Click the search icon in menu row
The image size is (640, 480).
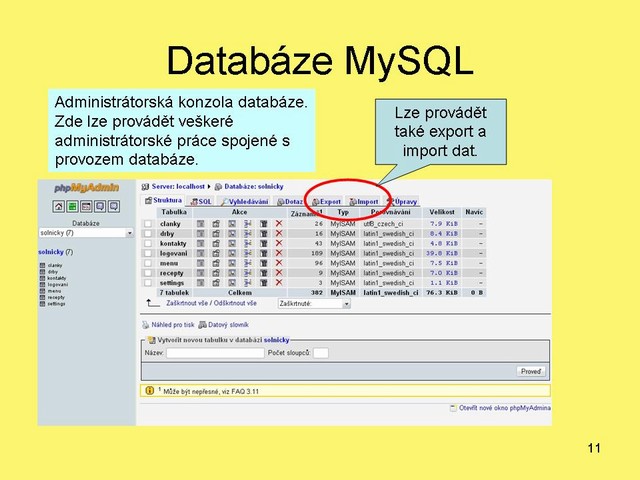click(232, 263)
